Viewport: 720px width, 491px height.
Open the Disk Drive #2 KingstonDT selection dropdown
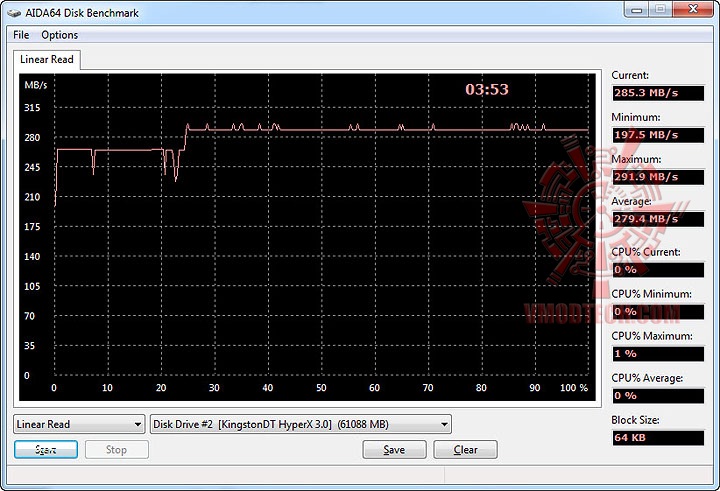(x=301, y=424)
